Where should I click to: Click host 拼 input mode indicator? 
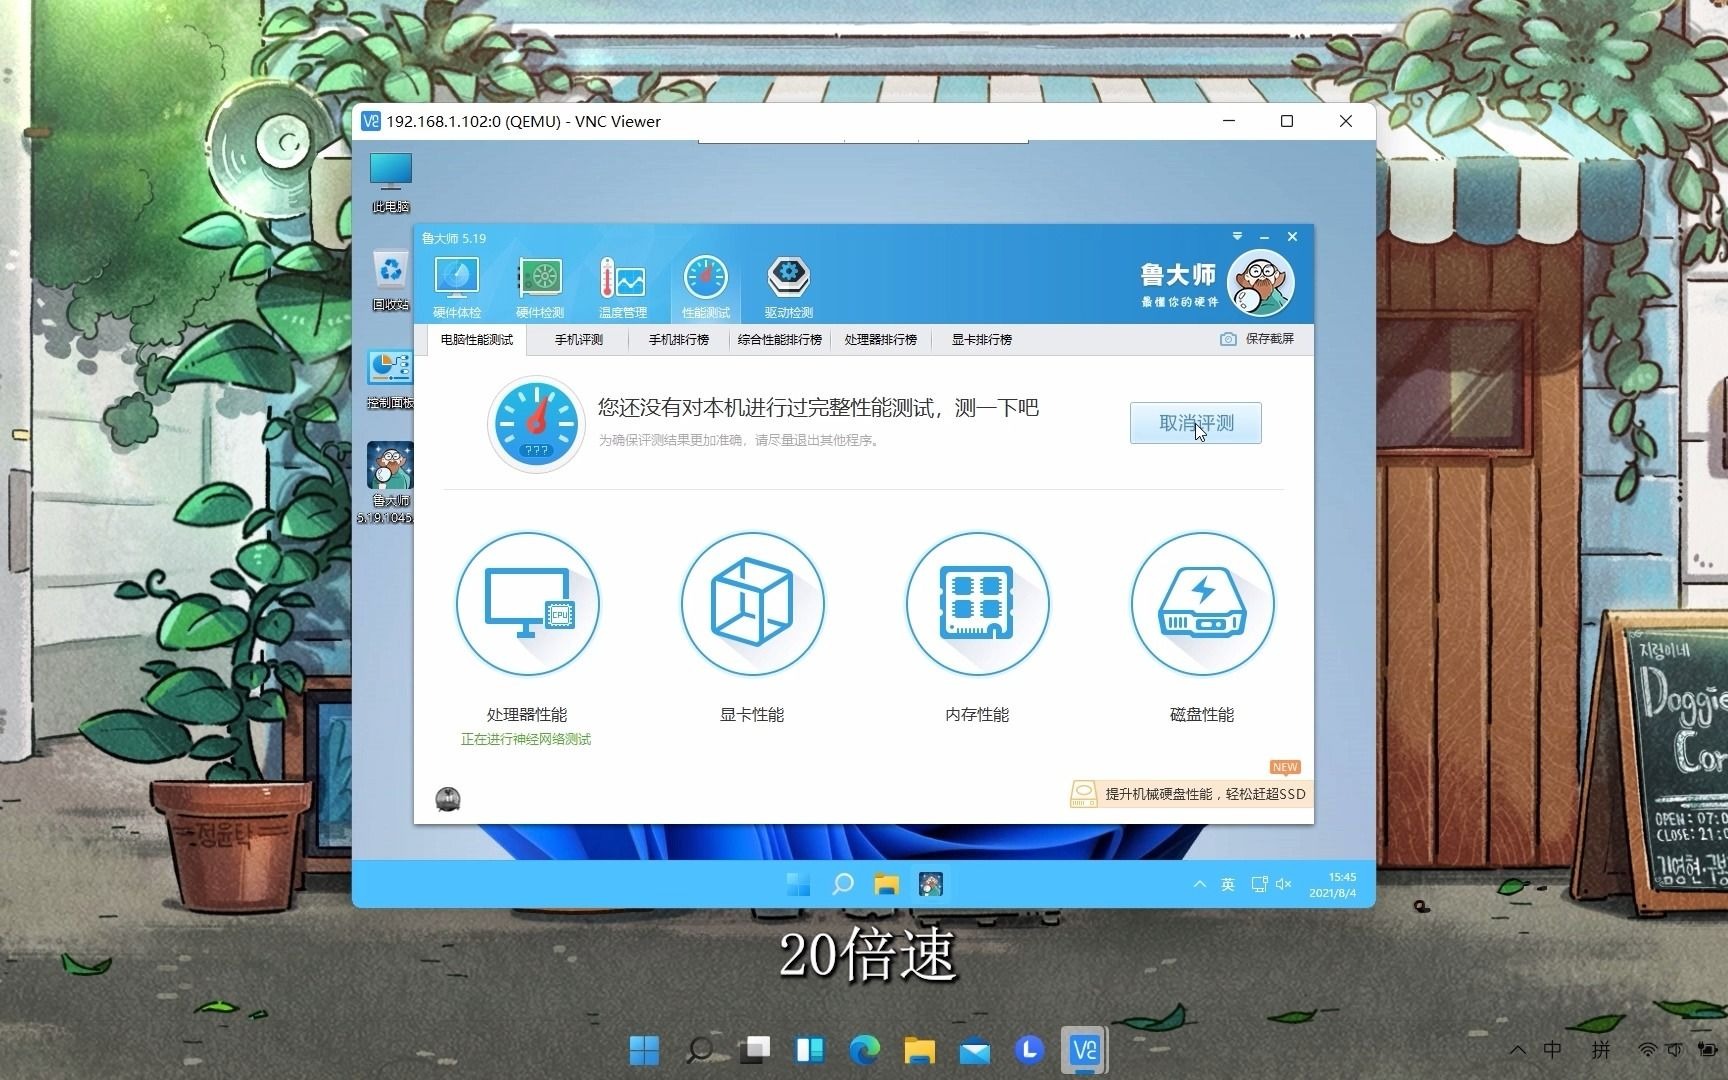coord(1601,1050)
